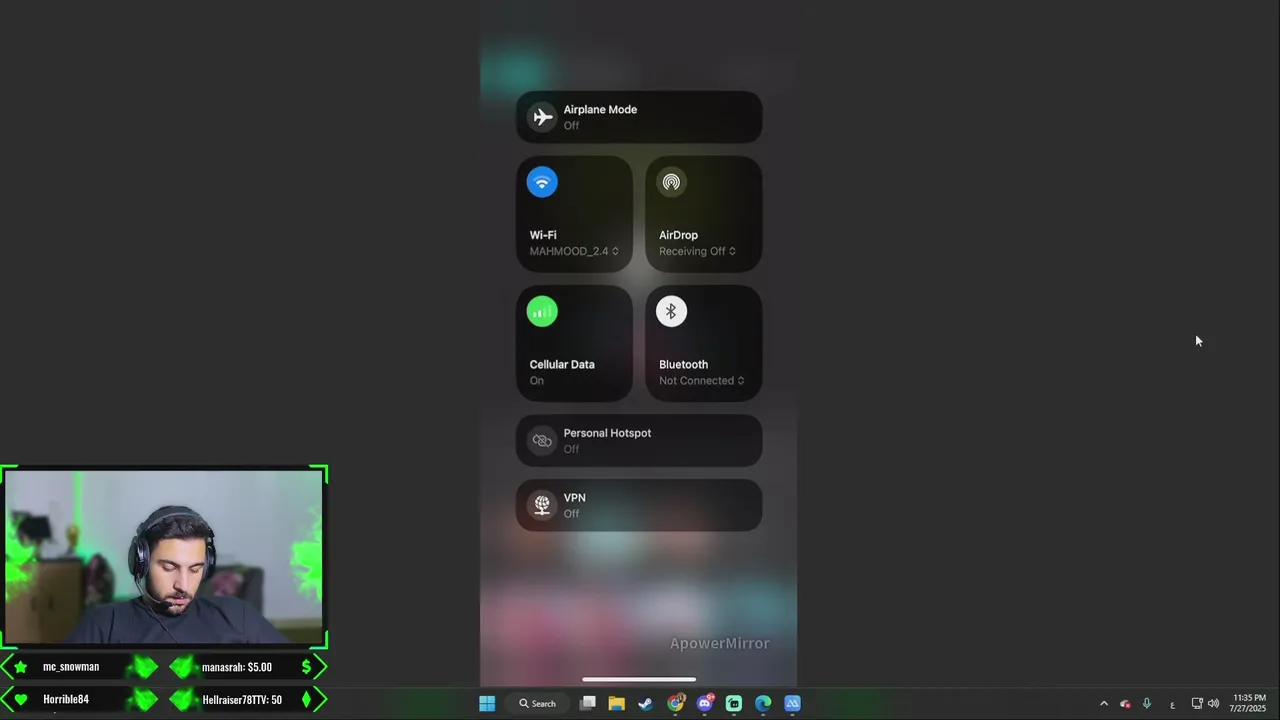Open the clock showing 11:35 PM
The image size is (1280, 720).
click(1248, 703)
